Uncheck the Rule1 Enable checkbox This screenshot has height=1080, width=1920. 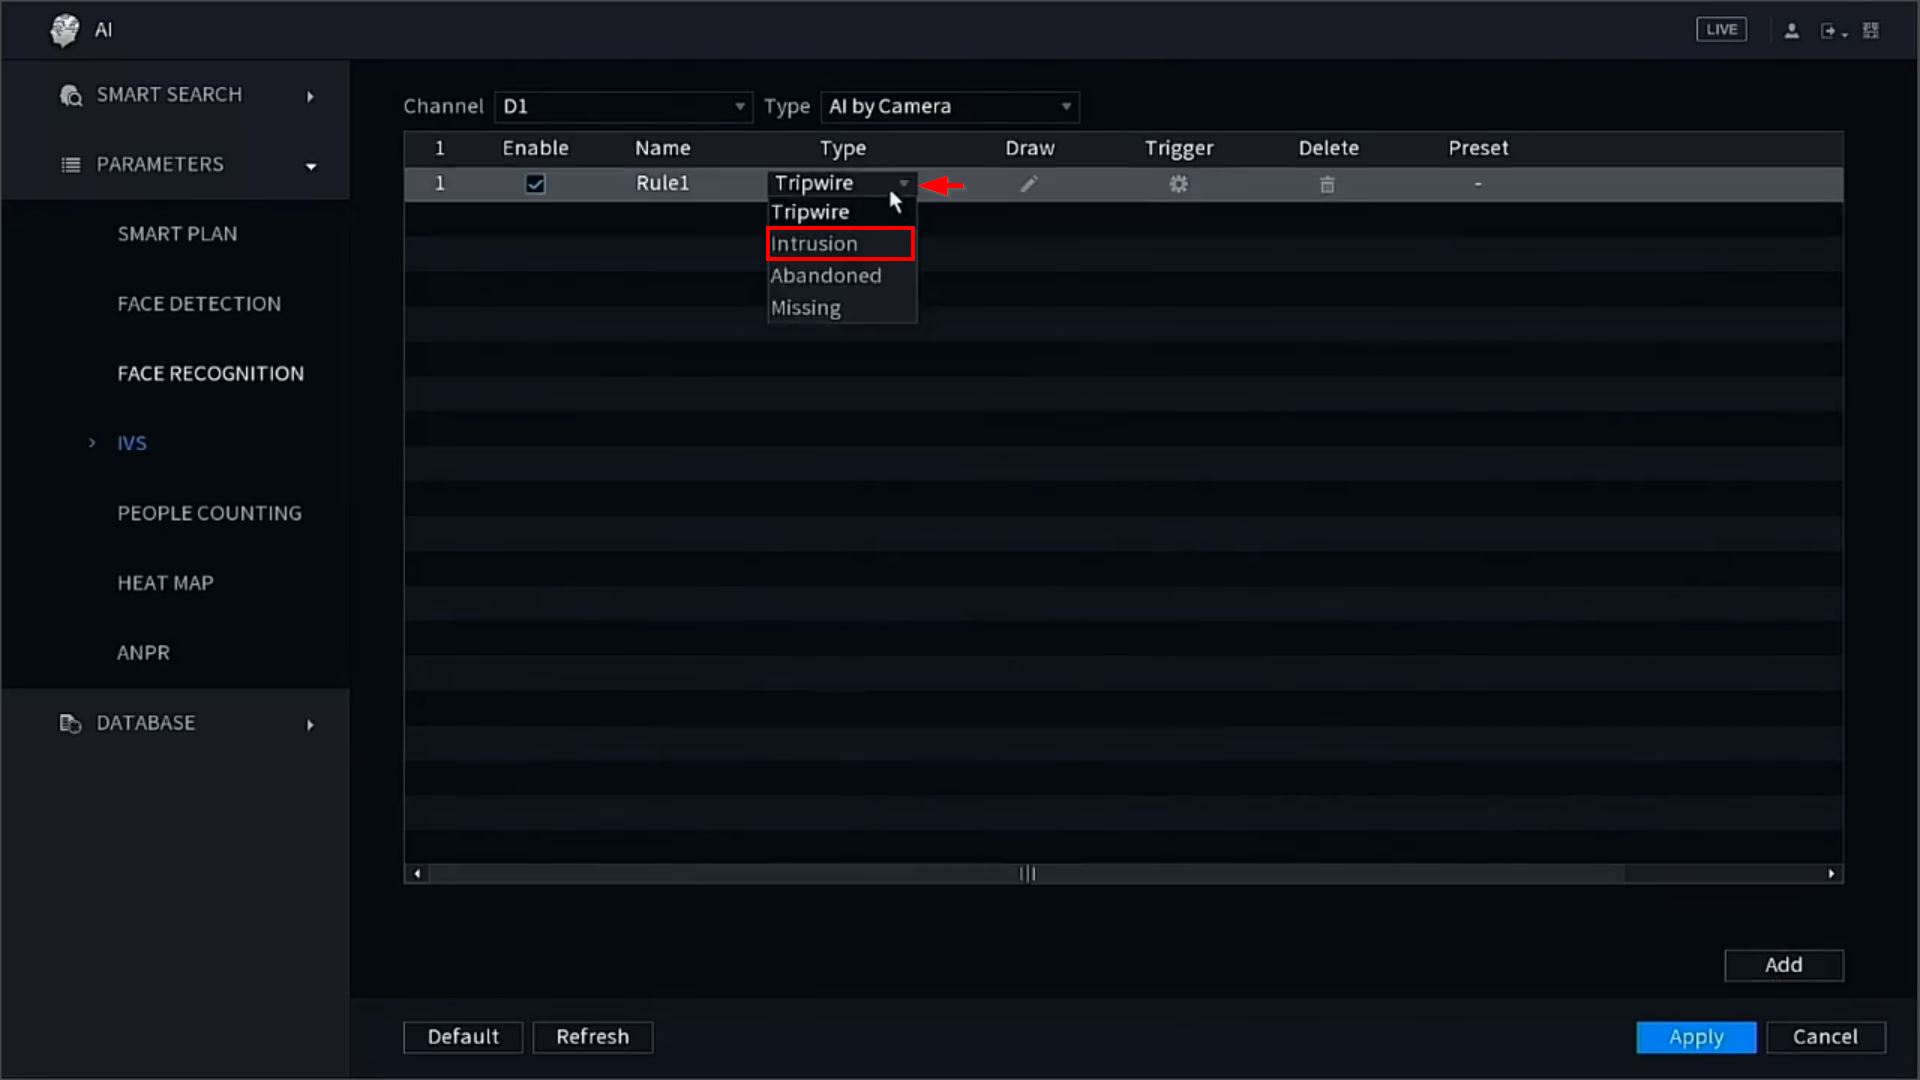click(535, 184)
